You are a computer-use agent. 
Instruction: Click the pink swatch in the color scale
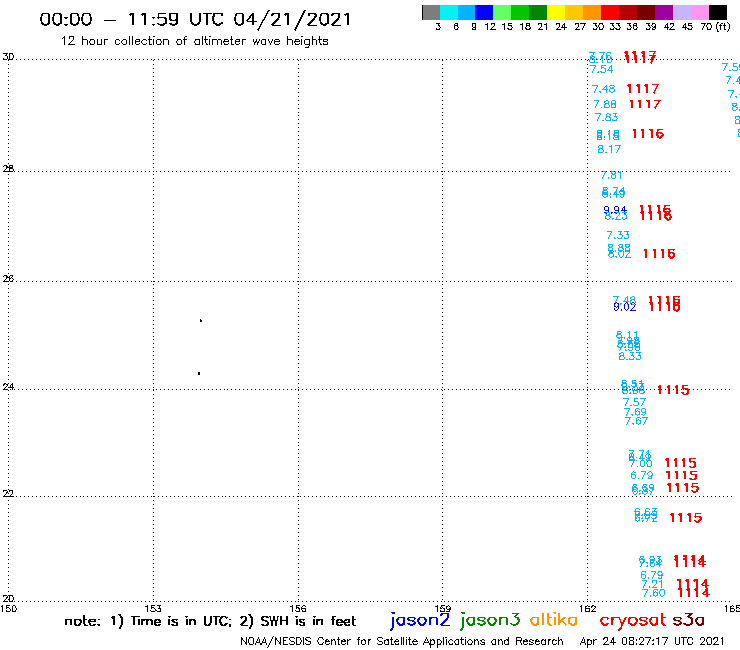(x=699, y=12)
